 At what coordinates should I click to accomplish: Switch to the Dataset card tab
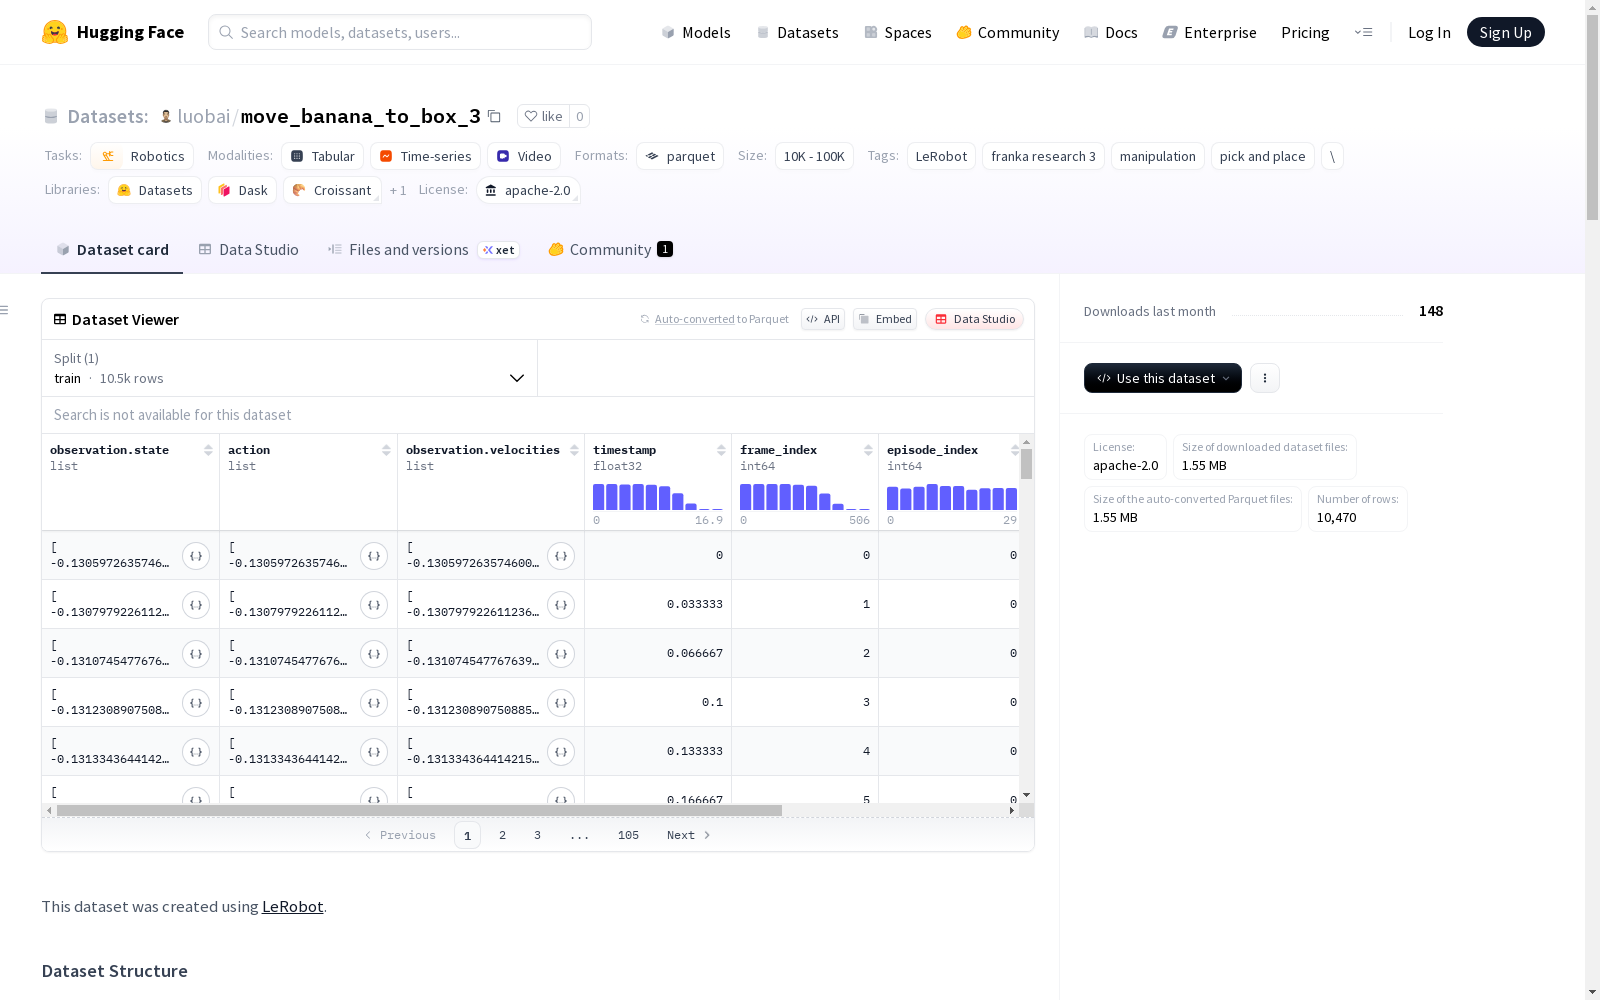click(112, 250)
